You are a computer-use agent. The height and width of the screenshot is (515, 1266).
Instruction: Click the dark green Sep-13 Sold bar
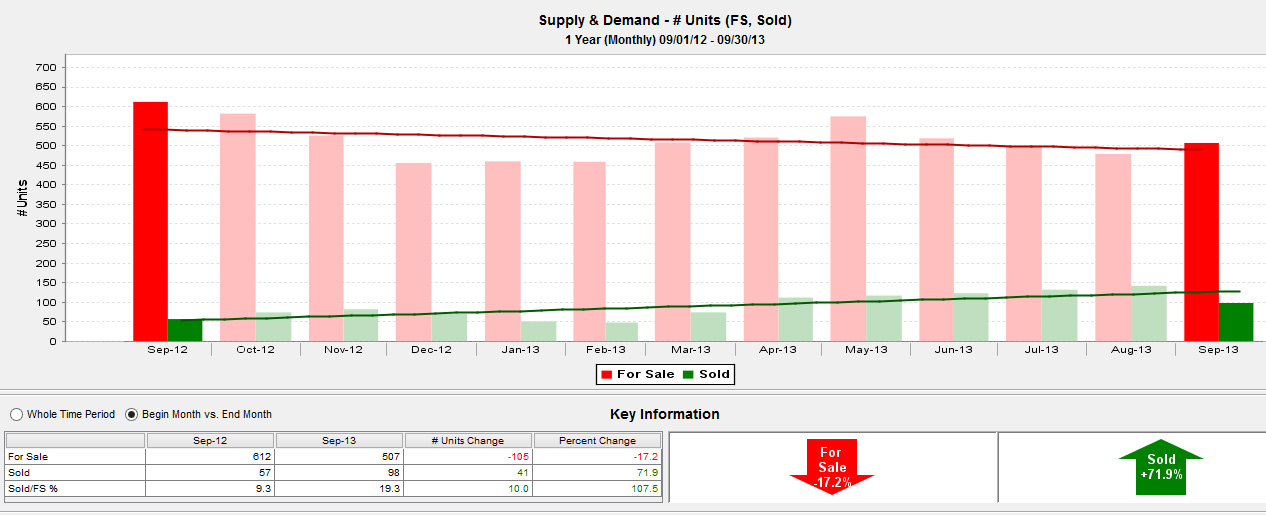pyautogui.click(x=1236, y=322)
